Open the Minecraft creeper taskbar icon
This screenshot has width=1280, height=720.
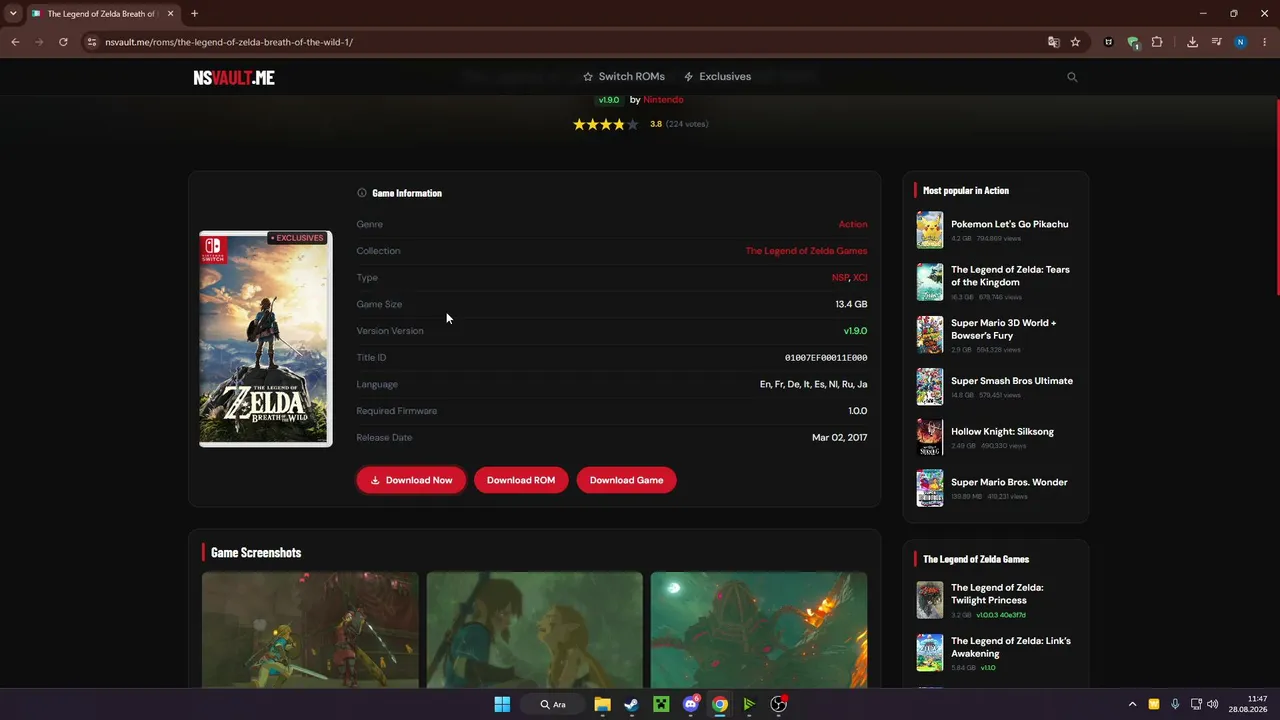(661, 704)
